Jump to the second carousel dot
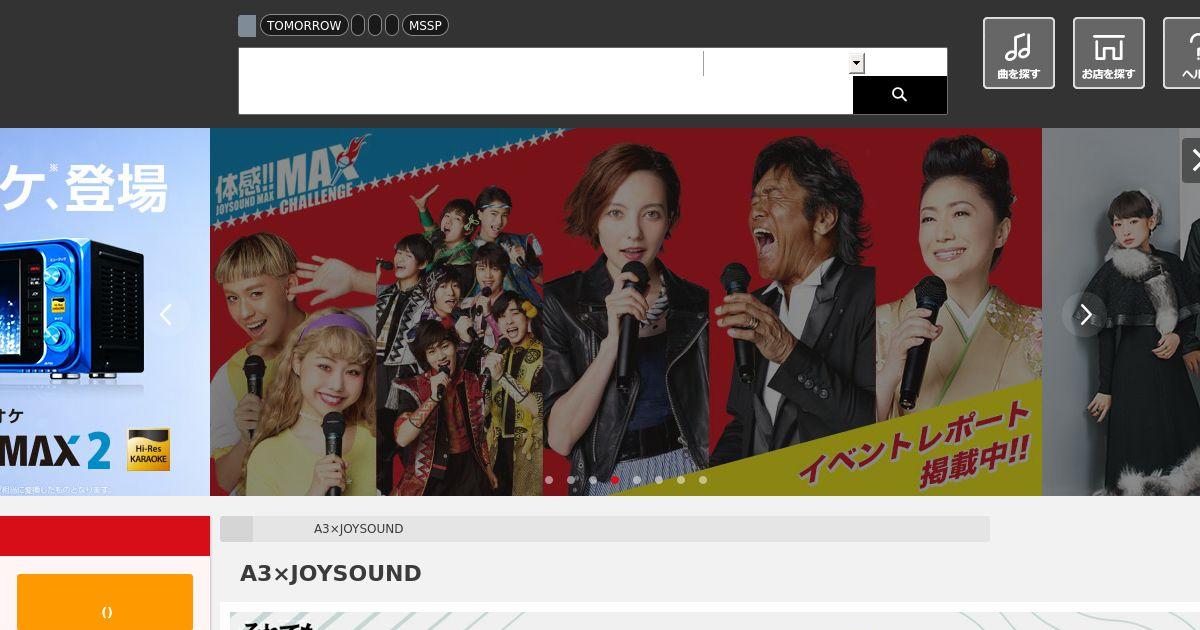The height and width of the screenshot is (630, 1200). point(571,480)
